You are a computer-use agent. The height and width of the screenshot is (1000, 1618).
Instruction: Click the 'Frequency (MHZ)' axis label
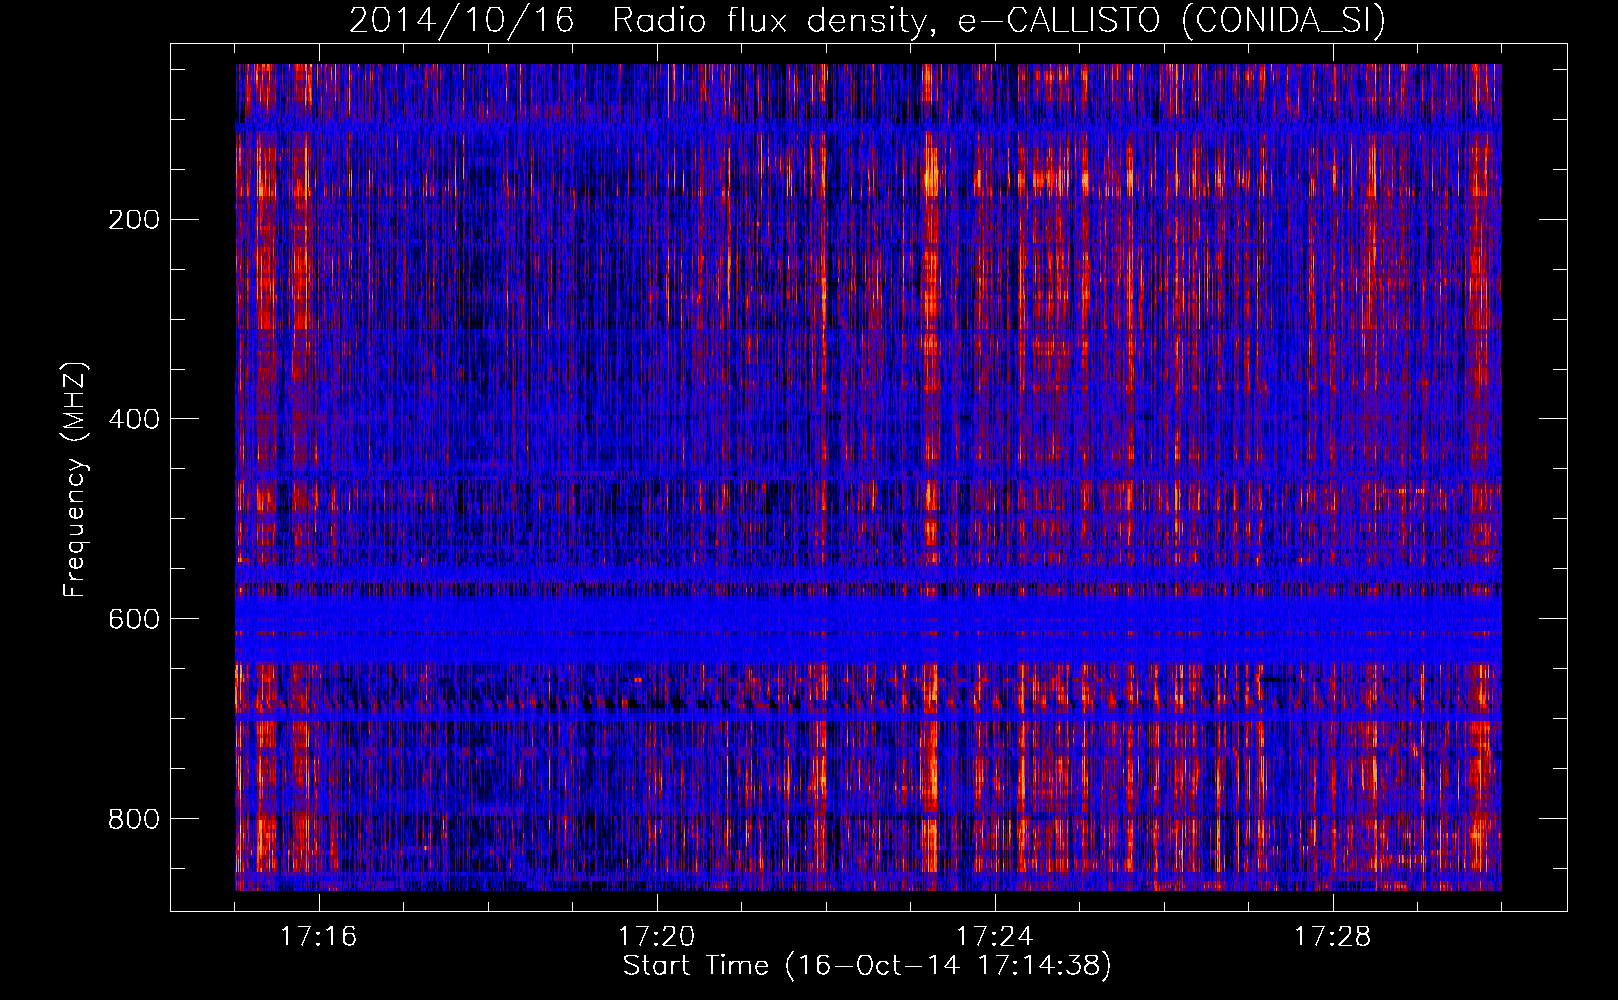75,479
